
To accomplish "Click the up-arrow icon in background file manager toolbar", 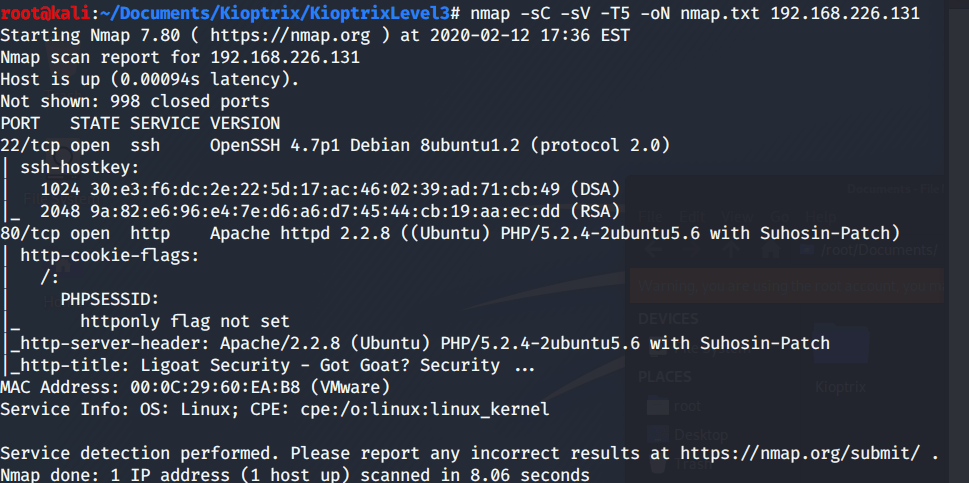I will (x=731, y=250).
